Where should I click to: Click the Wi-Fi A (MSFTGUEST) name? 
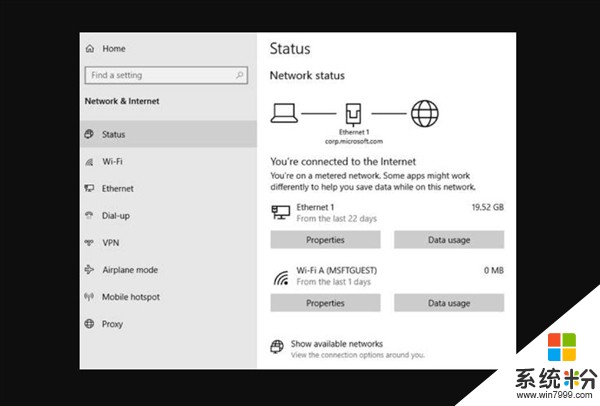pos(337,270)
